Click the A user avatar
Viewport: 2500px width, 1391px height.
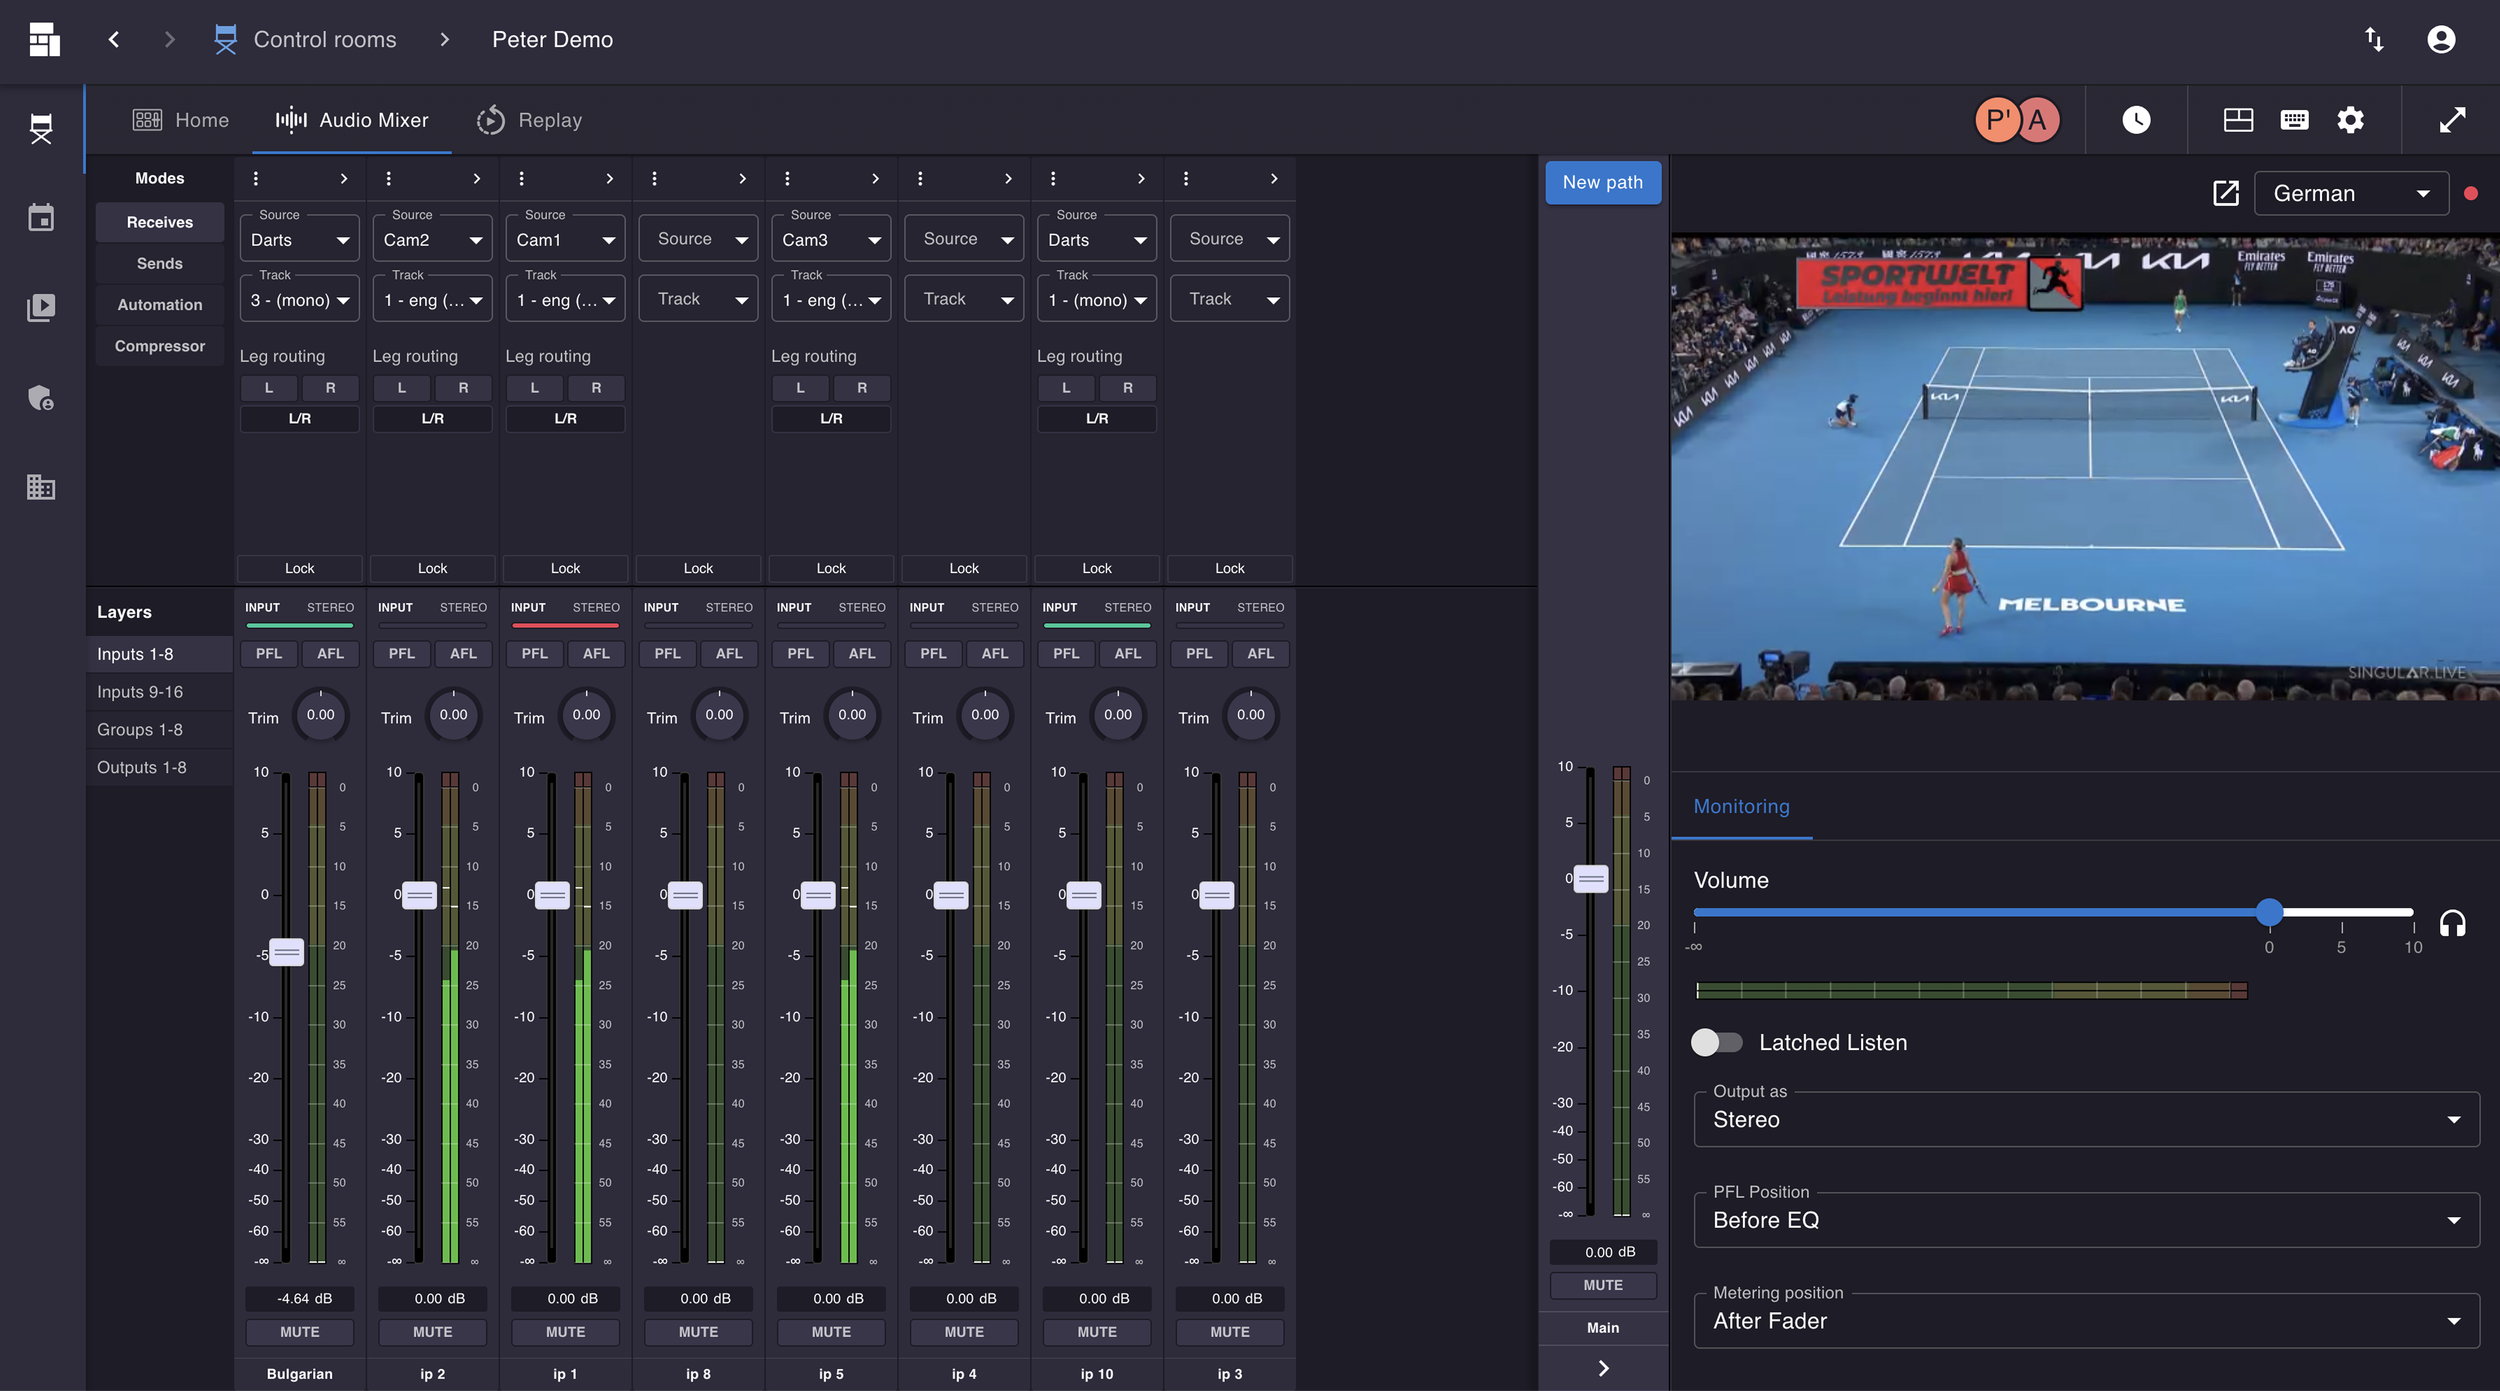tap(2038, 120)
